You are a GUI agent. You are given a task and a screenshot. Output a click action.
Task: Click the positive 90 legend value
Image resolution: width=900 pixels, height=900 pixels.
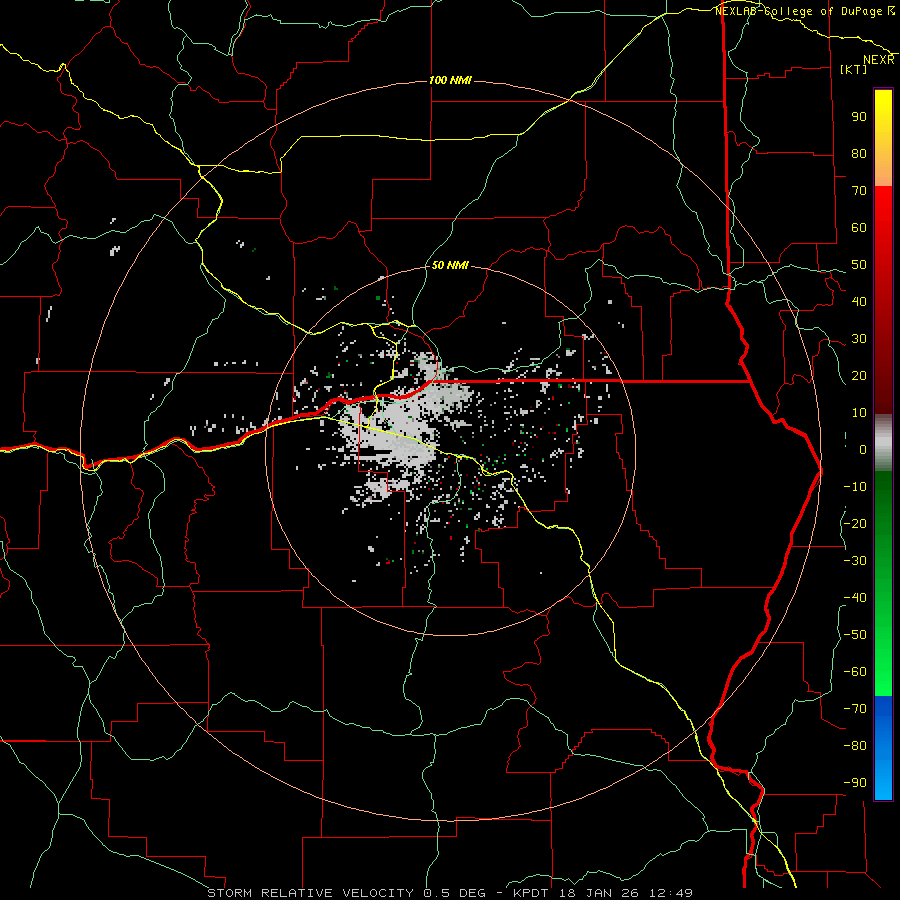click(859, 117)
